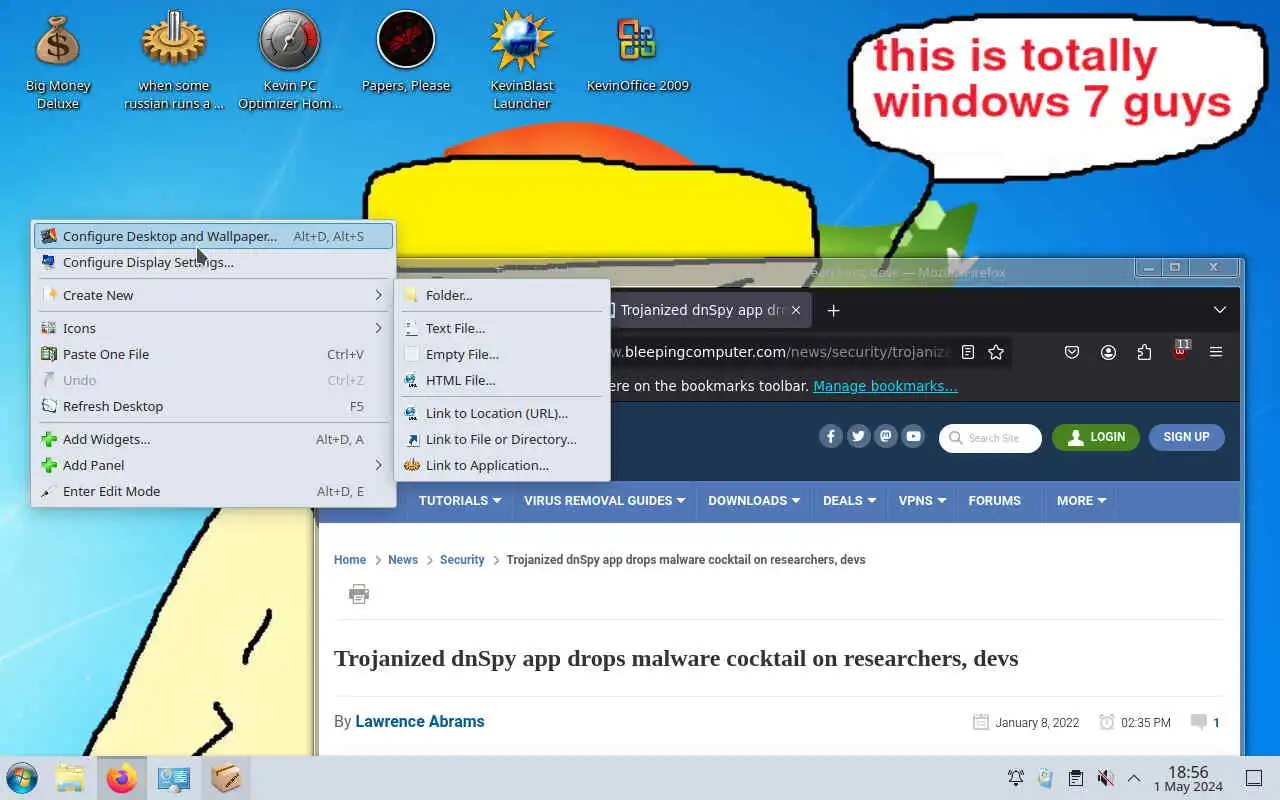Image resolution: width=1280 pixels, height=800 pixels.
Task: Unmute the audio volume tray icon
Action: pyautogui.click(x=1105, y=778)
